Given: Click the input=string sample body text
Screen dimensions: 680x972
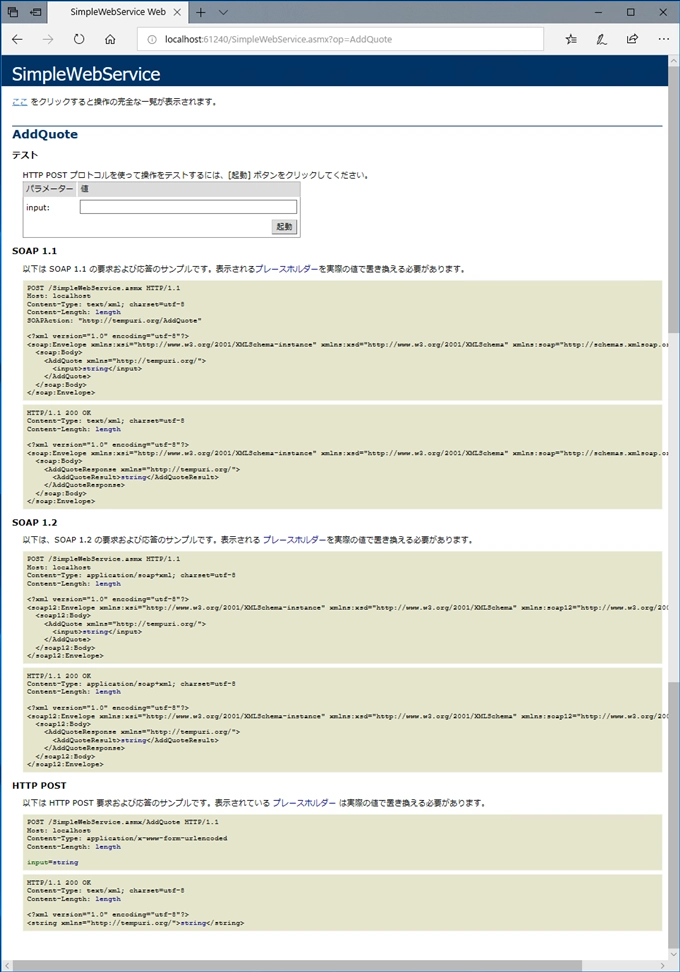Looking at the screenshot, I should pyautogui.click(x=53, y=862).
